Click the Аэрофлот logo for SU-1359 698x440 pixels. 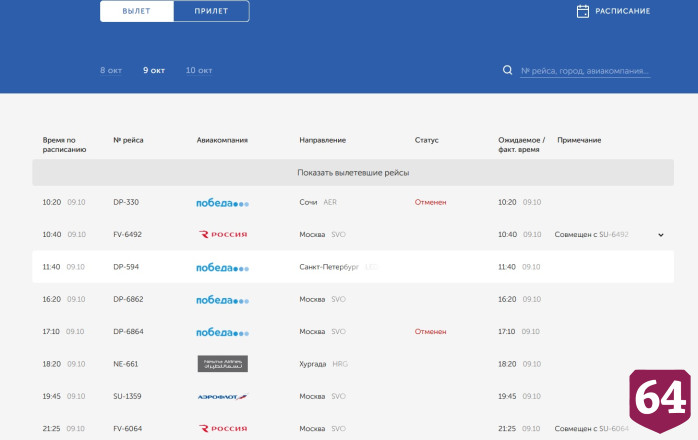[x=222, y=396]
